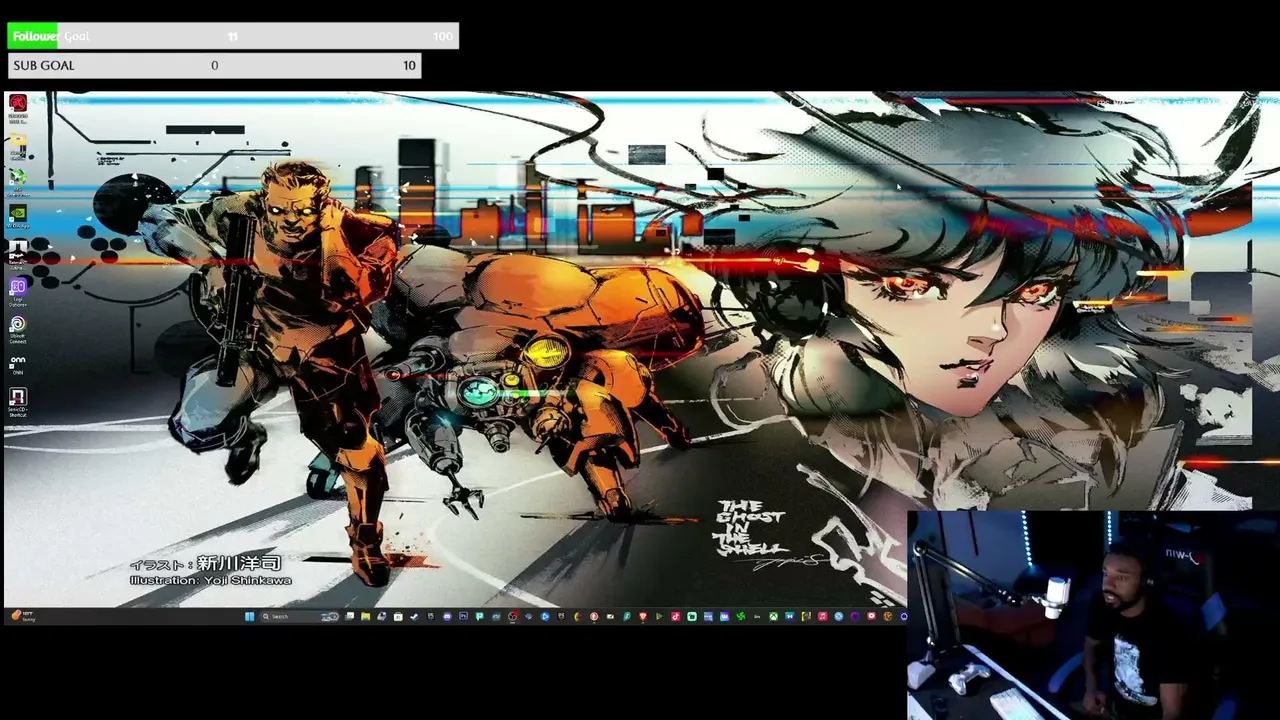Click the taskbar Search box
The image size is (1280, 720).
300,616
